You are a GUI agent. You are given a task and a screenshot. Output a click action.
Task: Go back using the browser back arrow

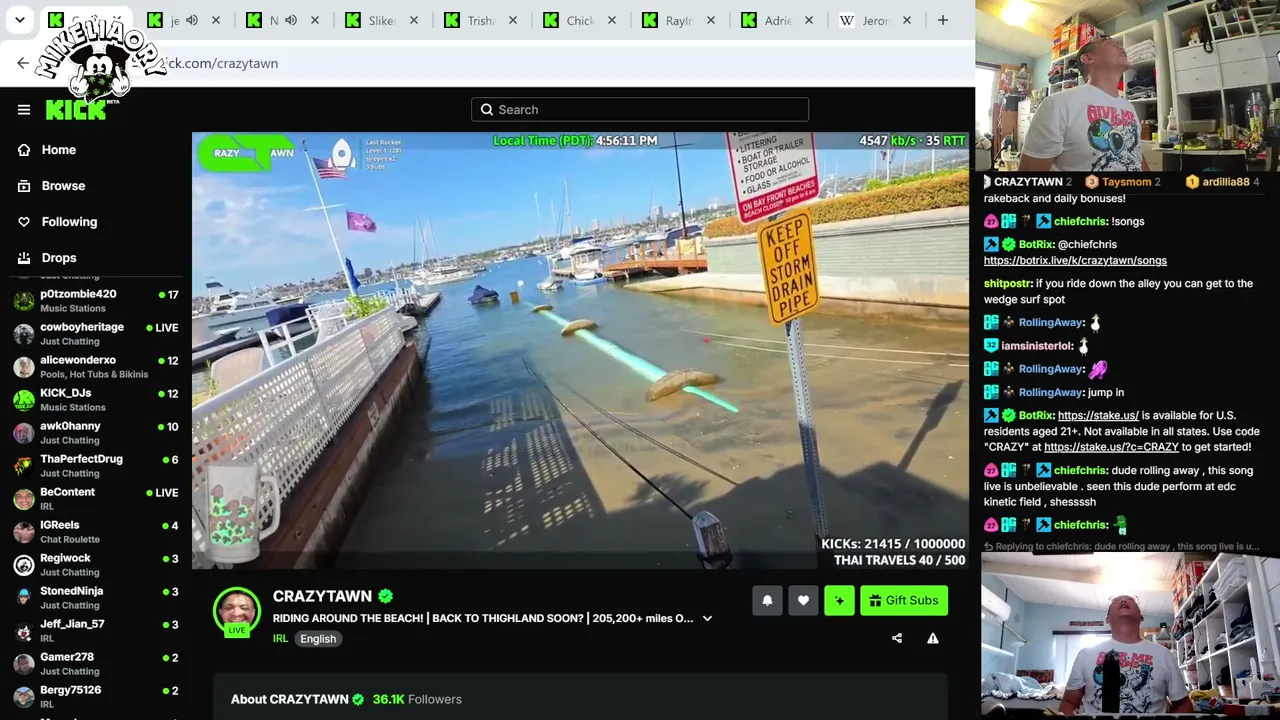23,63
